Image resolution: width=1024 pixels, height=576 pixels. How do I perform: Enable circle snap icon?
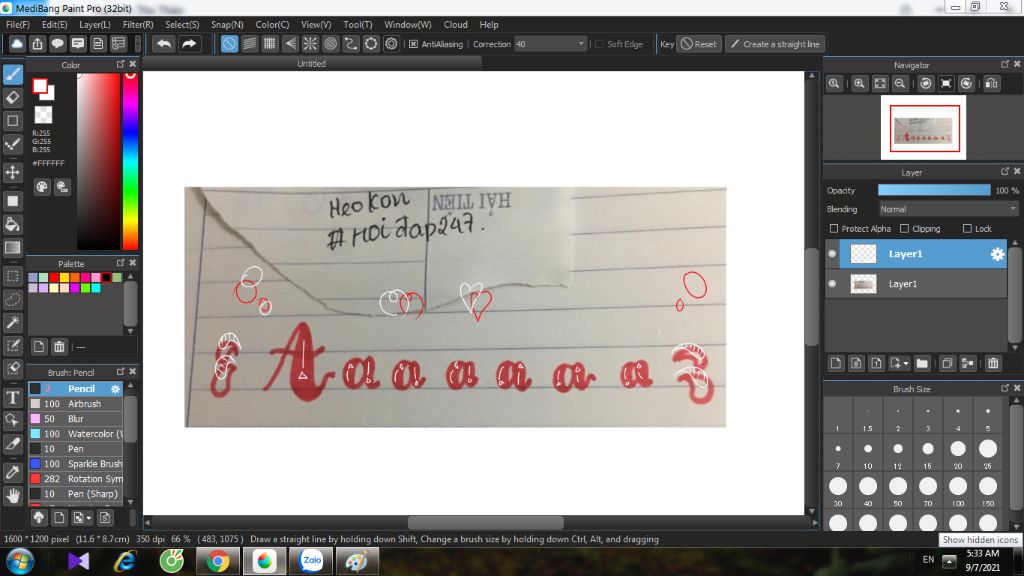pos(330,44)
